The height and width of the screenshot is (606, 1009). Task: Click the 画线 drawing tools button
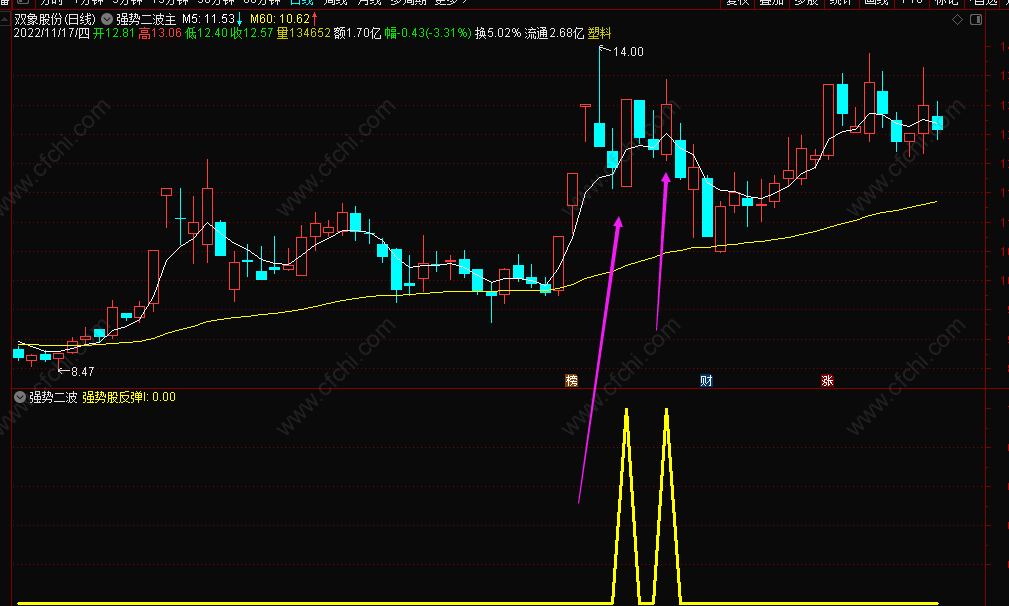(876, 2)
